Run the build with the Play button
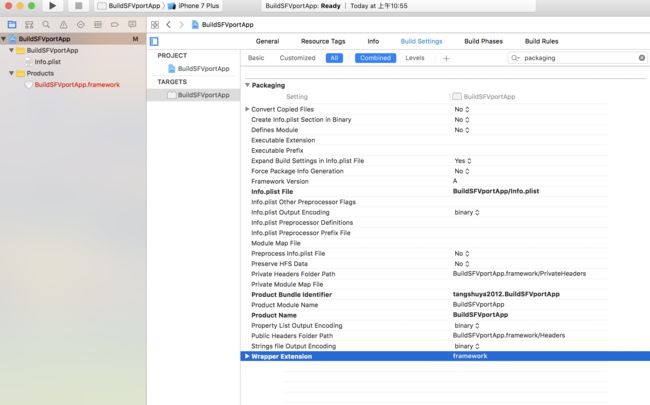 pyautogui.click(x=52, y=6)
